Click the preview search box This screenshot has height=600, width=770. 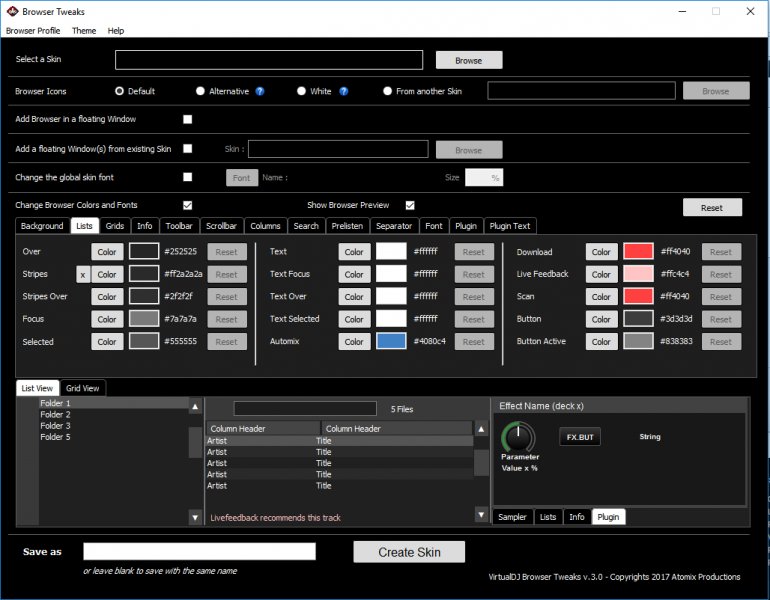coord(305,409)
